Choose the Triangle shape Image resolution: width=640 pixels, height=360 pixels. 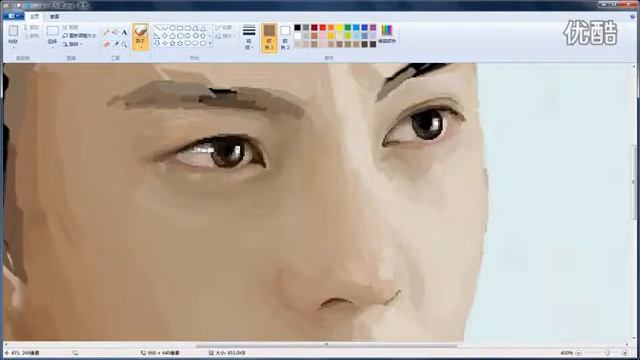(203, 28)
